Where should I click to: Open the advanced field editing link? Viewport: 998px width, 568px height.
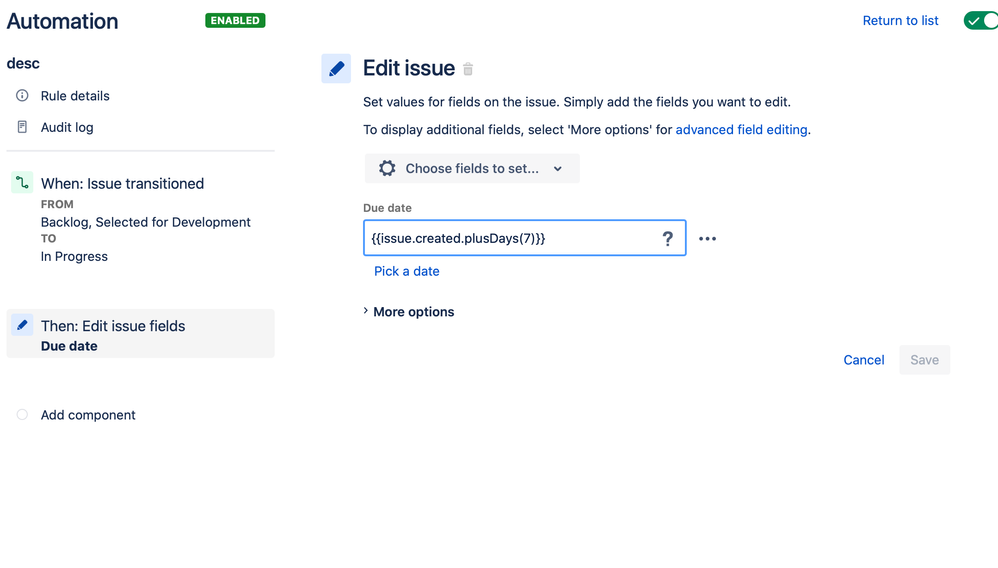741,130
